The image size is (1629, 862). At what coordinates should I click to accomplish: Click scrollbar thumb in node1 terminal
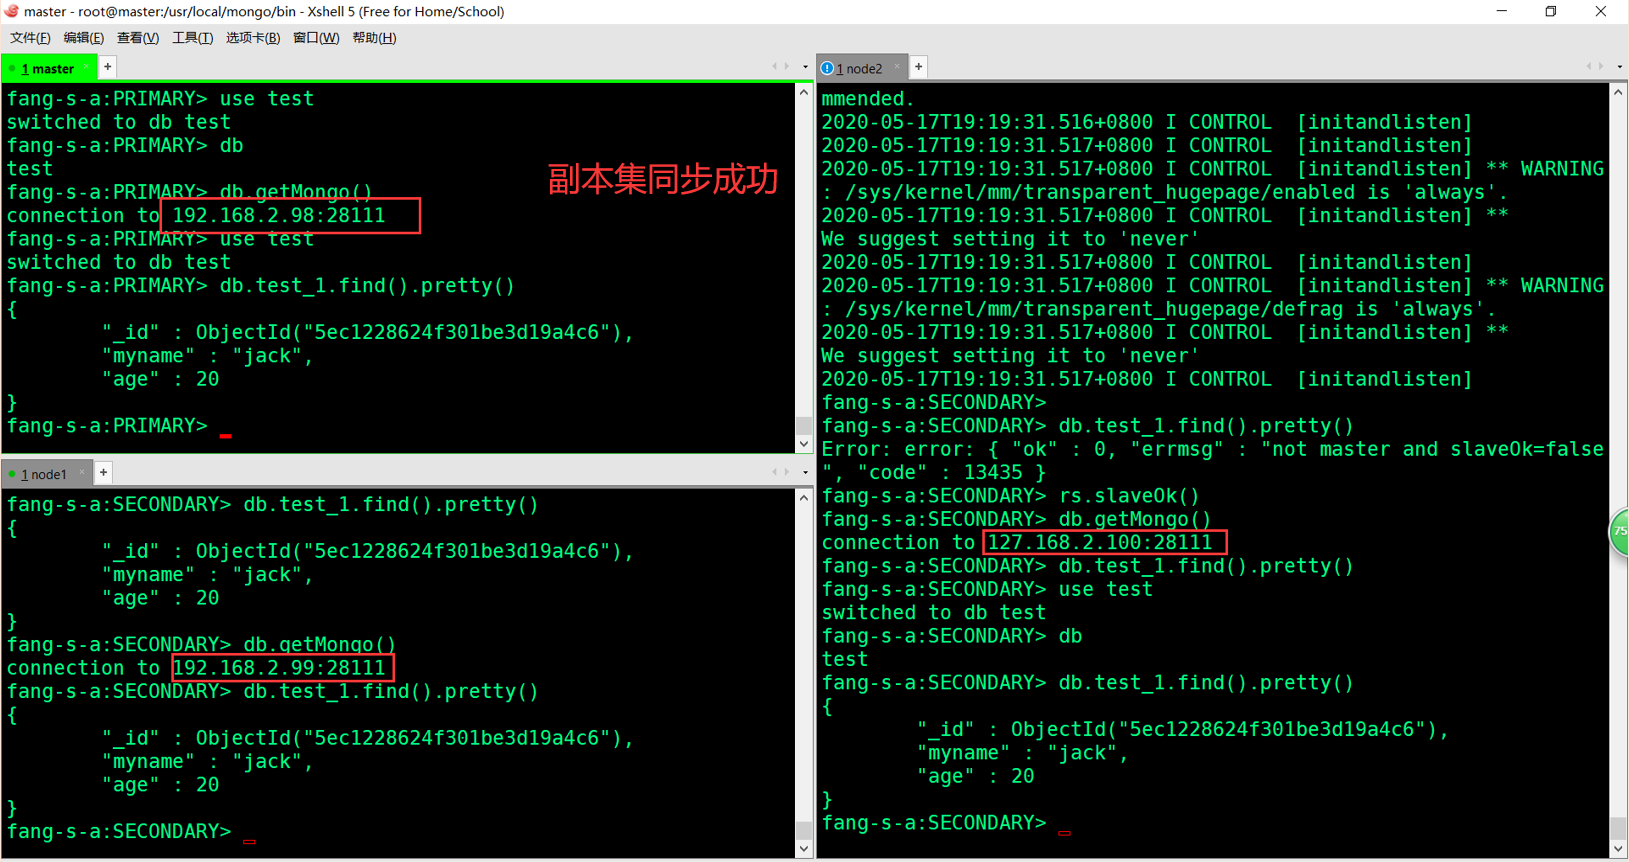[804, 830]
